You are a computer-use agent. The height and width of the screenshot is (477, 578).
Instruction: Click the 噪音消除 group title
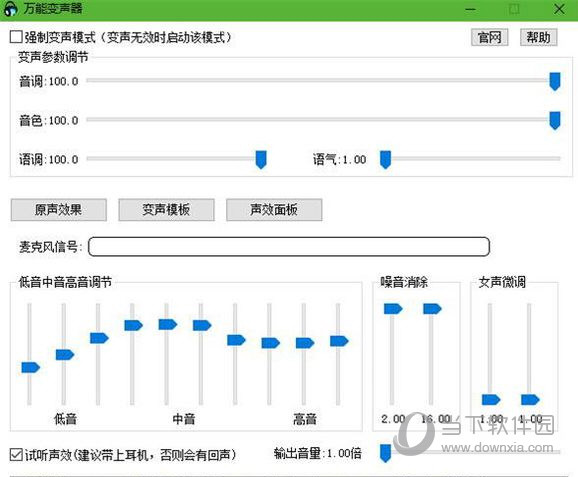click(x=404, y=282)
